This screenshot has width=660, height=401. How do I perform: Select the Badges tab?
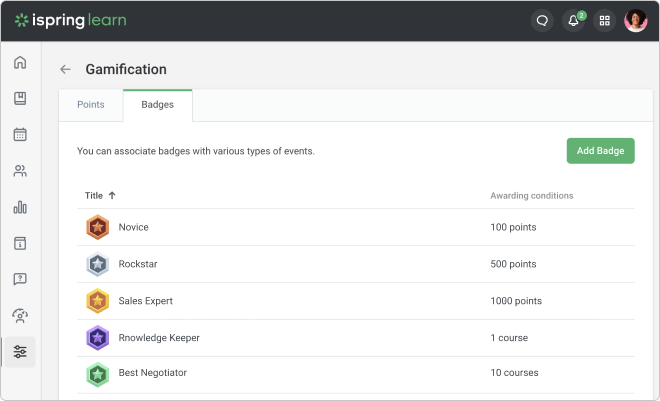158,104
